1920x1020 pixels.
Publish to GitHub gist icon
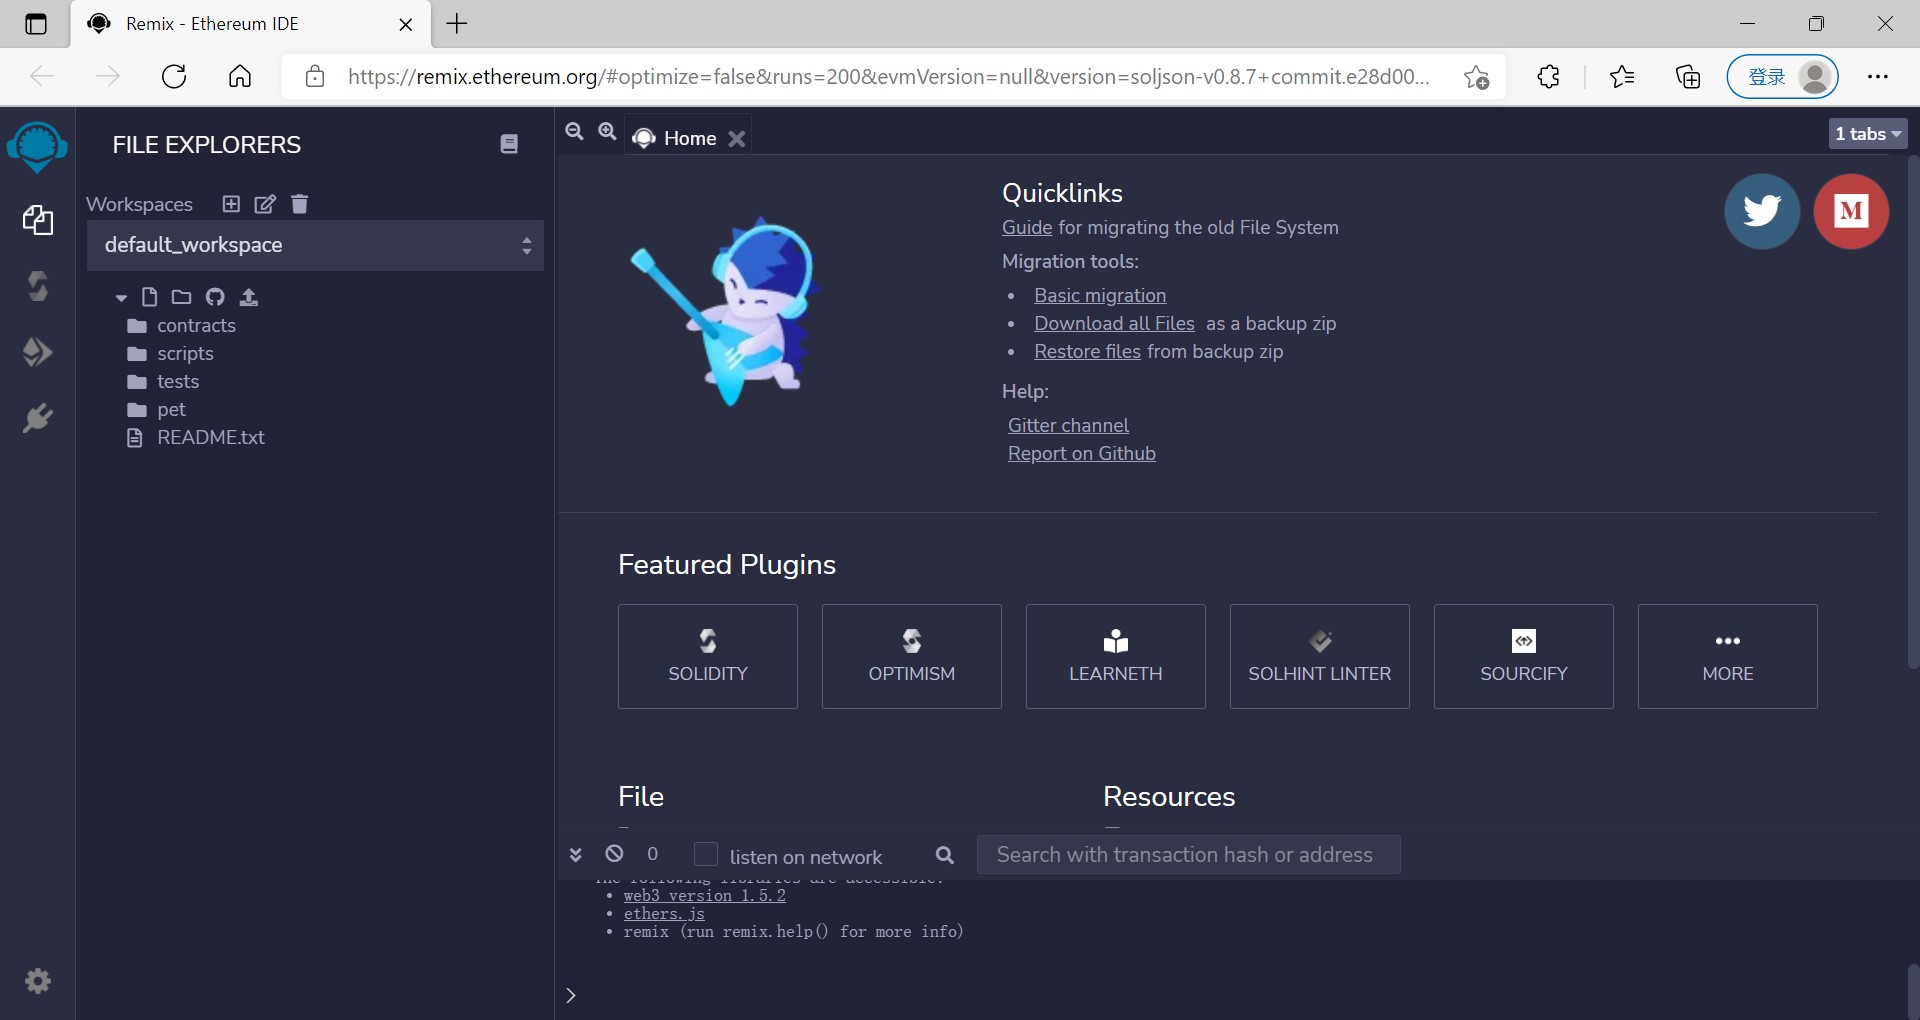(215, 297)
